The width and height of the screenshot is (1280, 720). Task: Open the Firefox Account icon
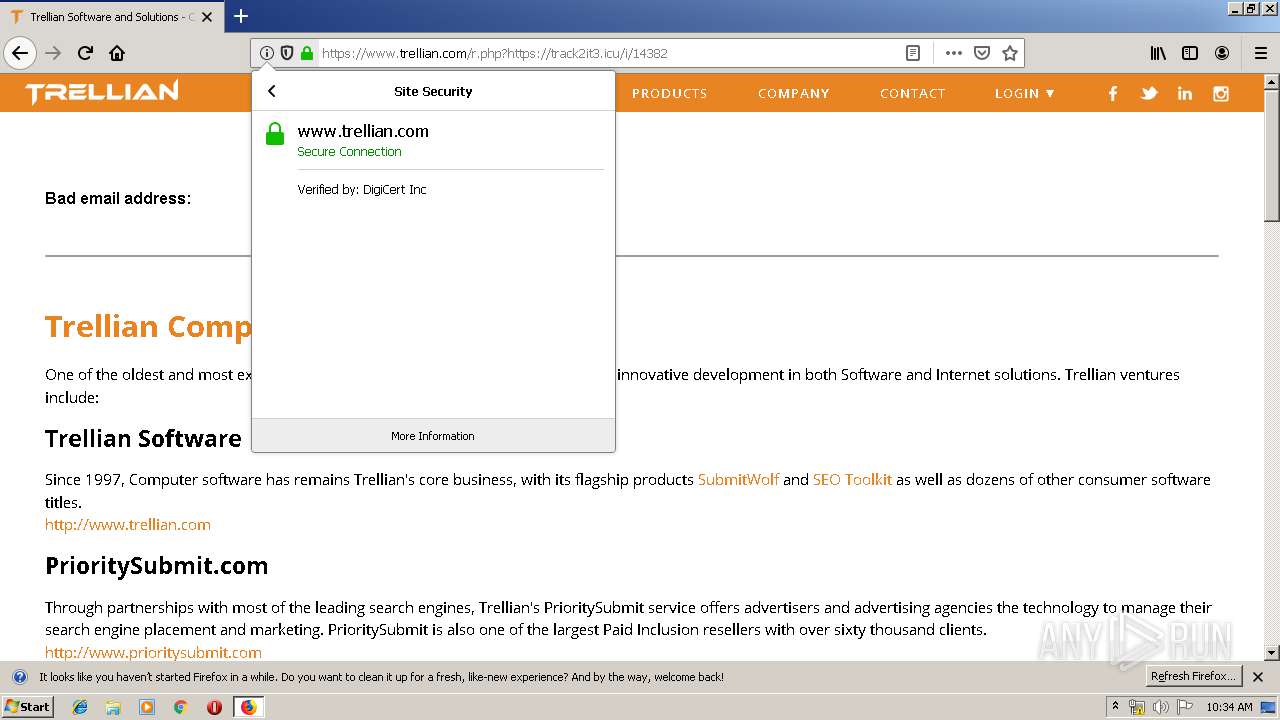1222,54
